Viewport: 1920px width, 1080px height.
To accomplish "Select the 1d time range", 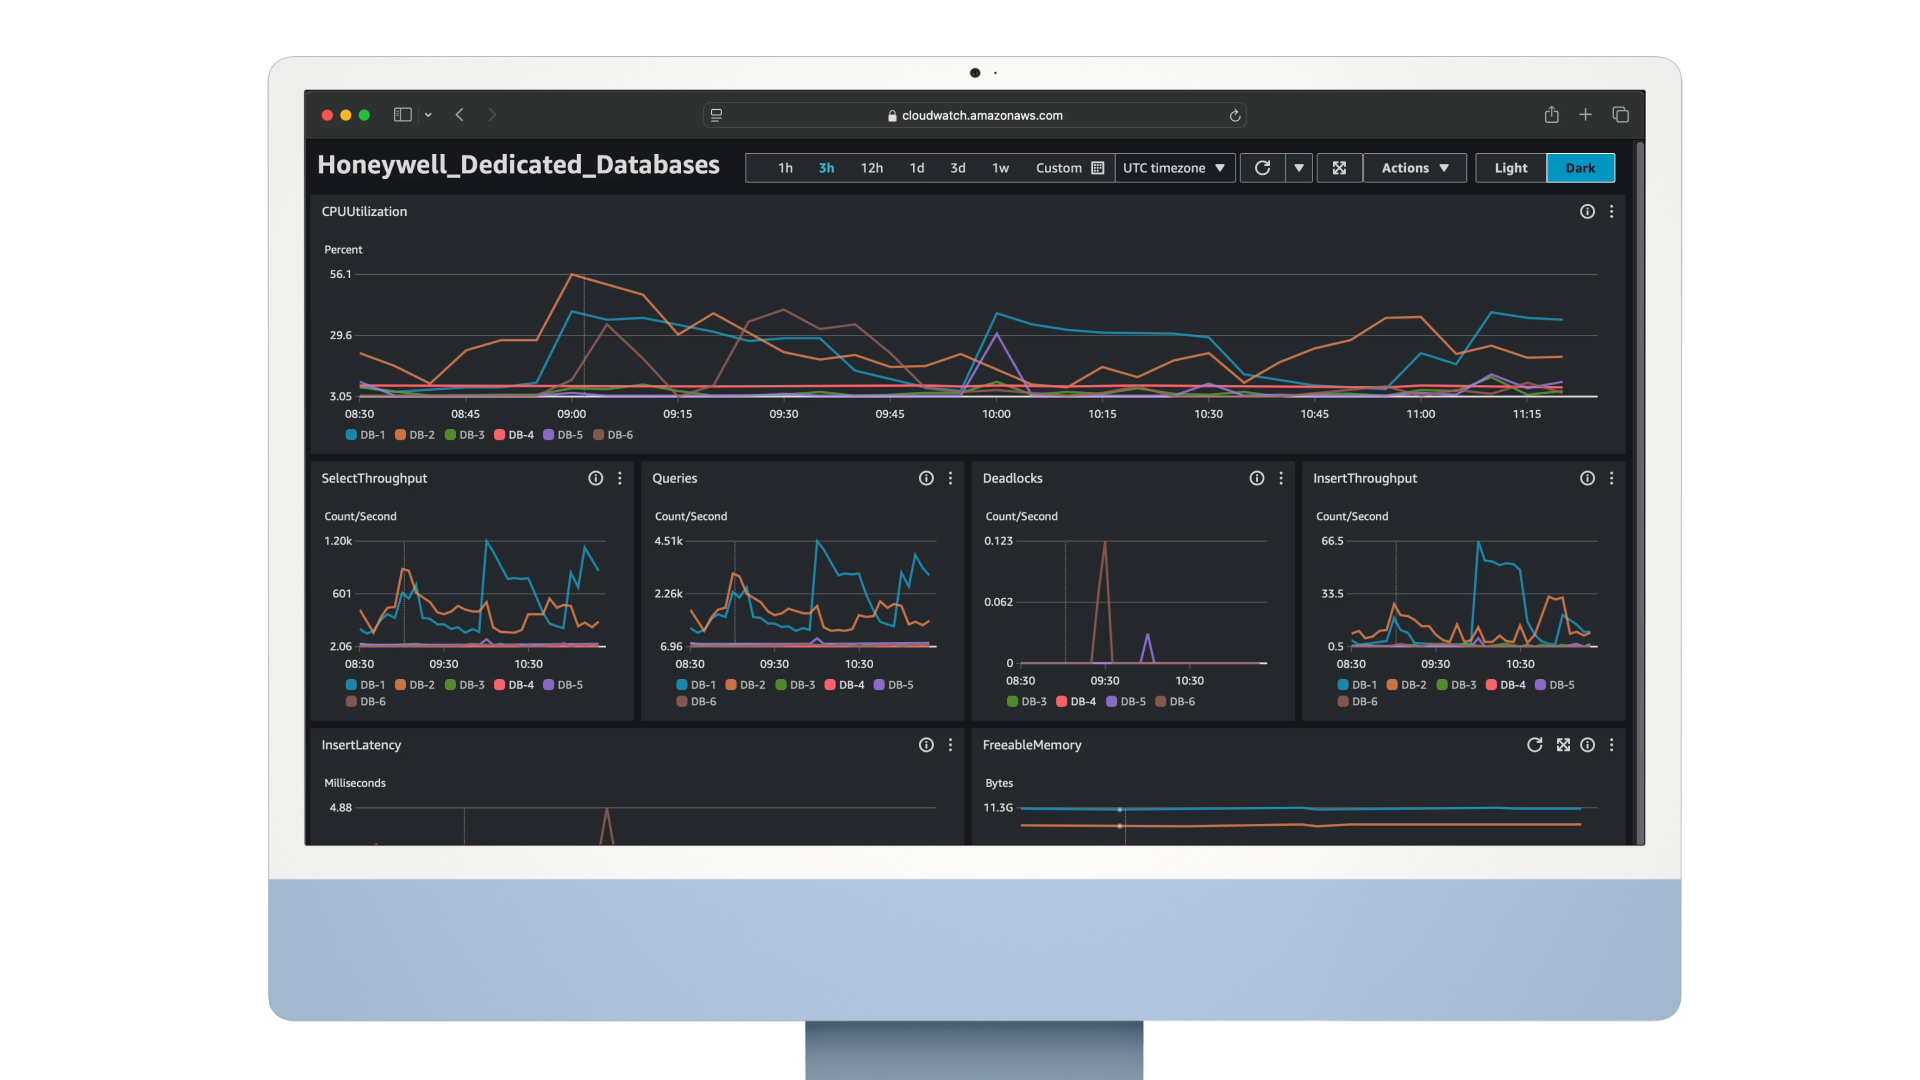I will 917,168.
